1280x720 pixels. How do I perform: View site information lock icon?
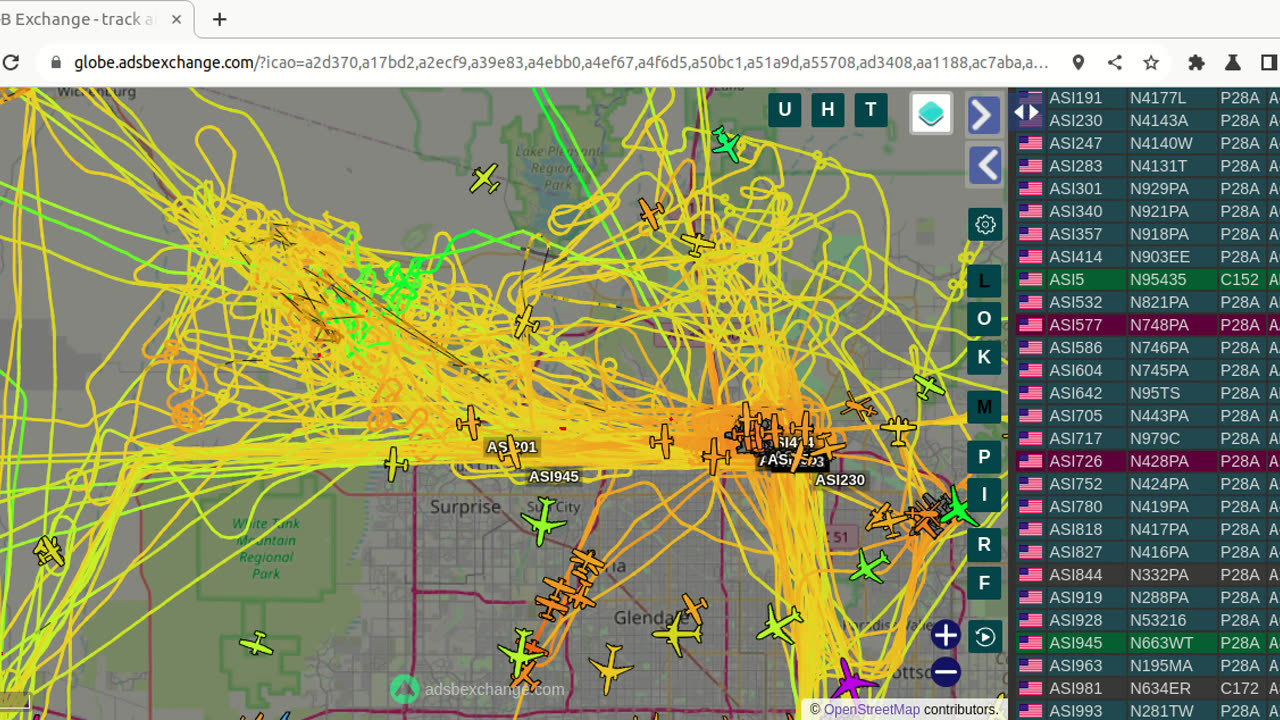pos(55,62)
